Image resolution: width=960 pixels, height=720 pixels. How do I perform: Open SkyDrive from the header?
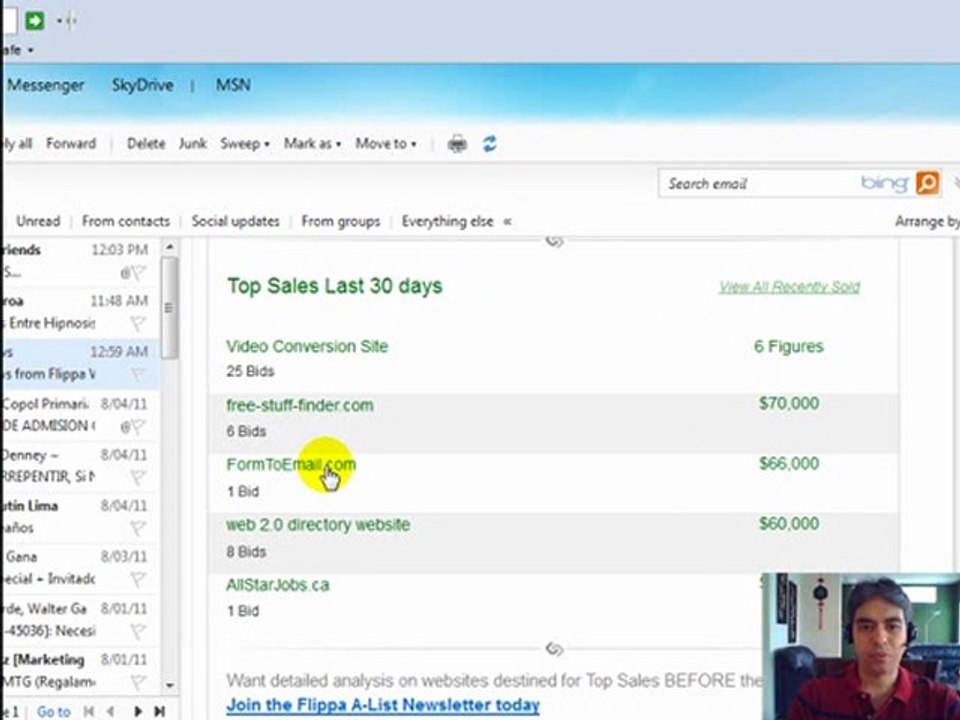point(143,85)
